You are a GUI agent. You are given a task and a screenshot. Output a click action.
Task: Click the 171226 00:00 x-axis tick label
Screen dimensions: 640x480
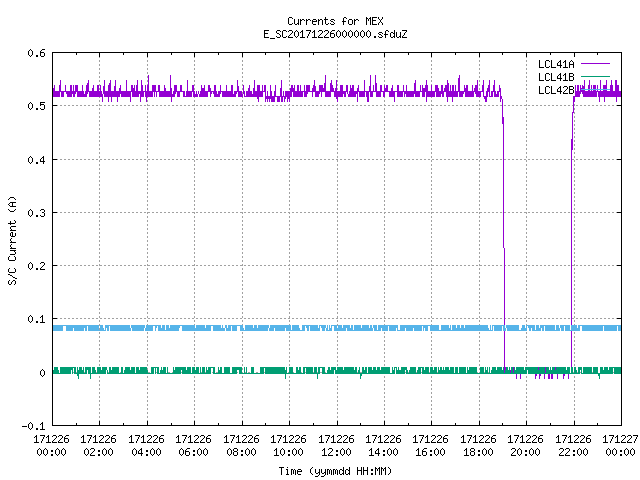51,446
